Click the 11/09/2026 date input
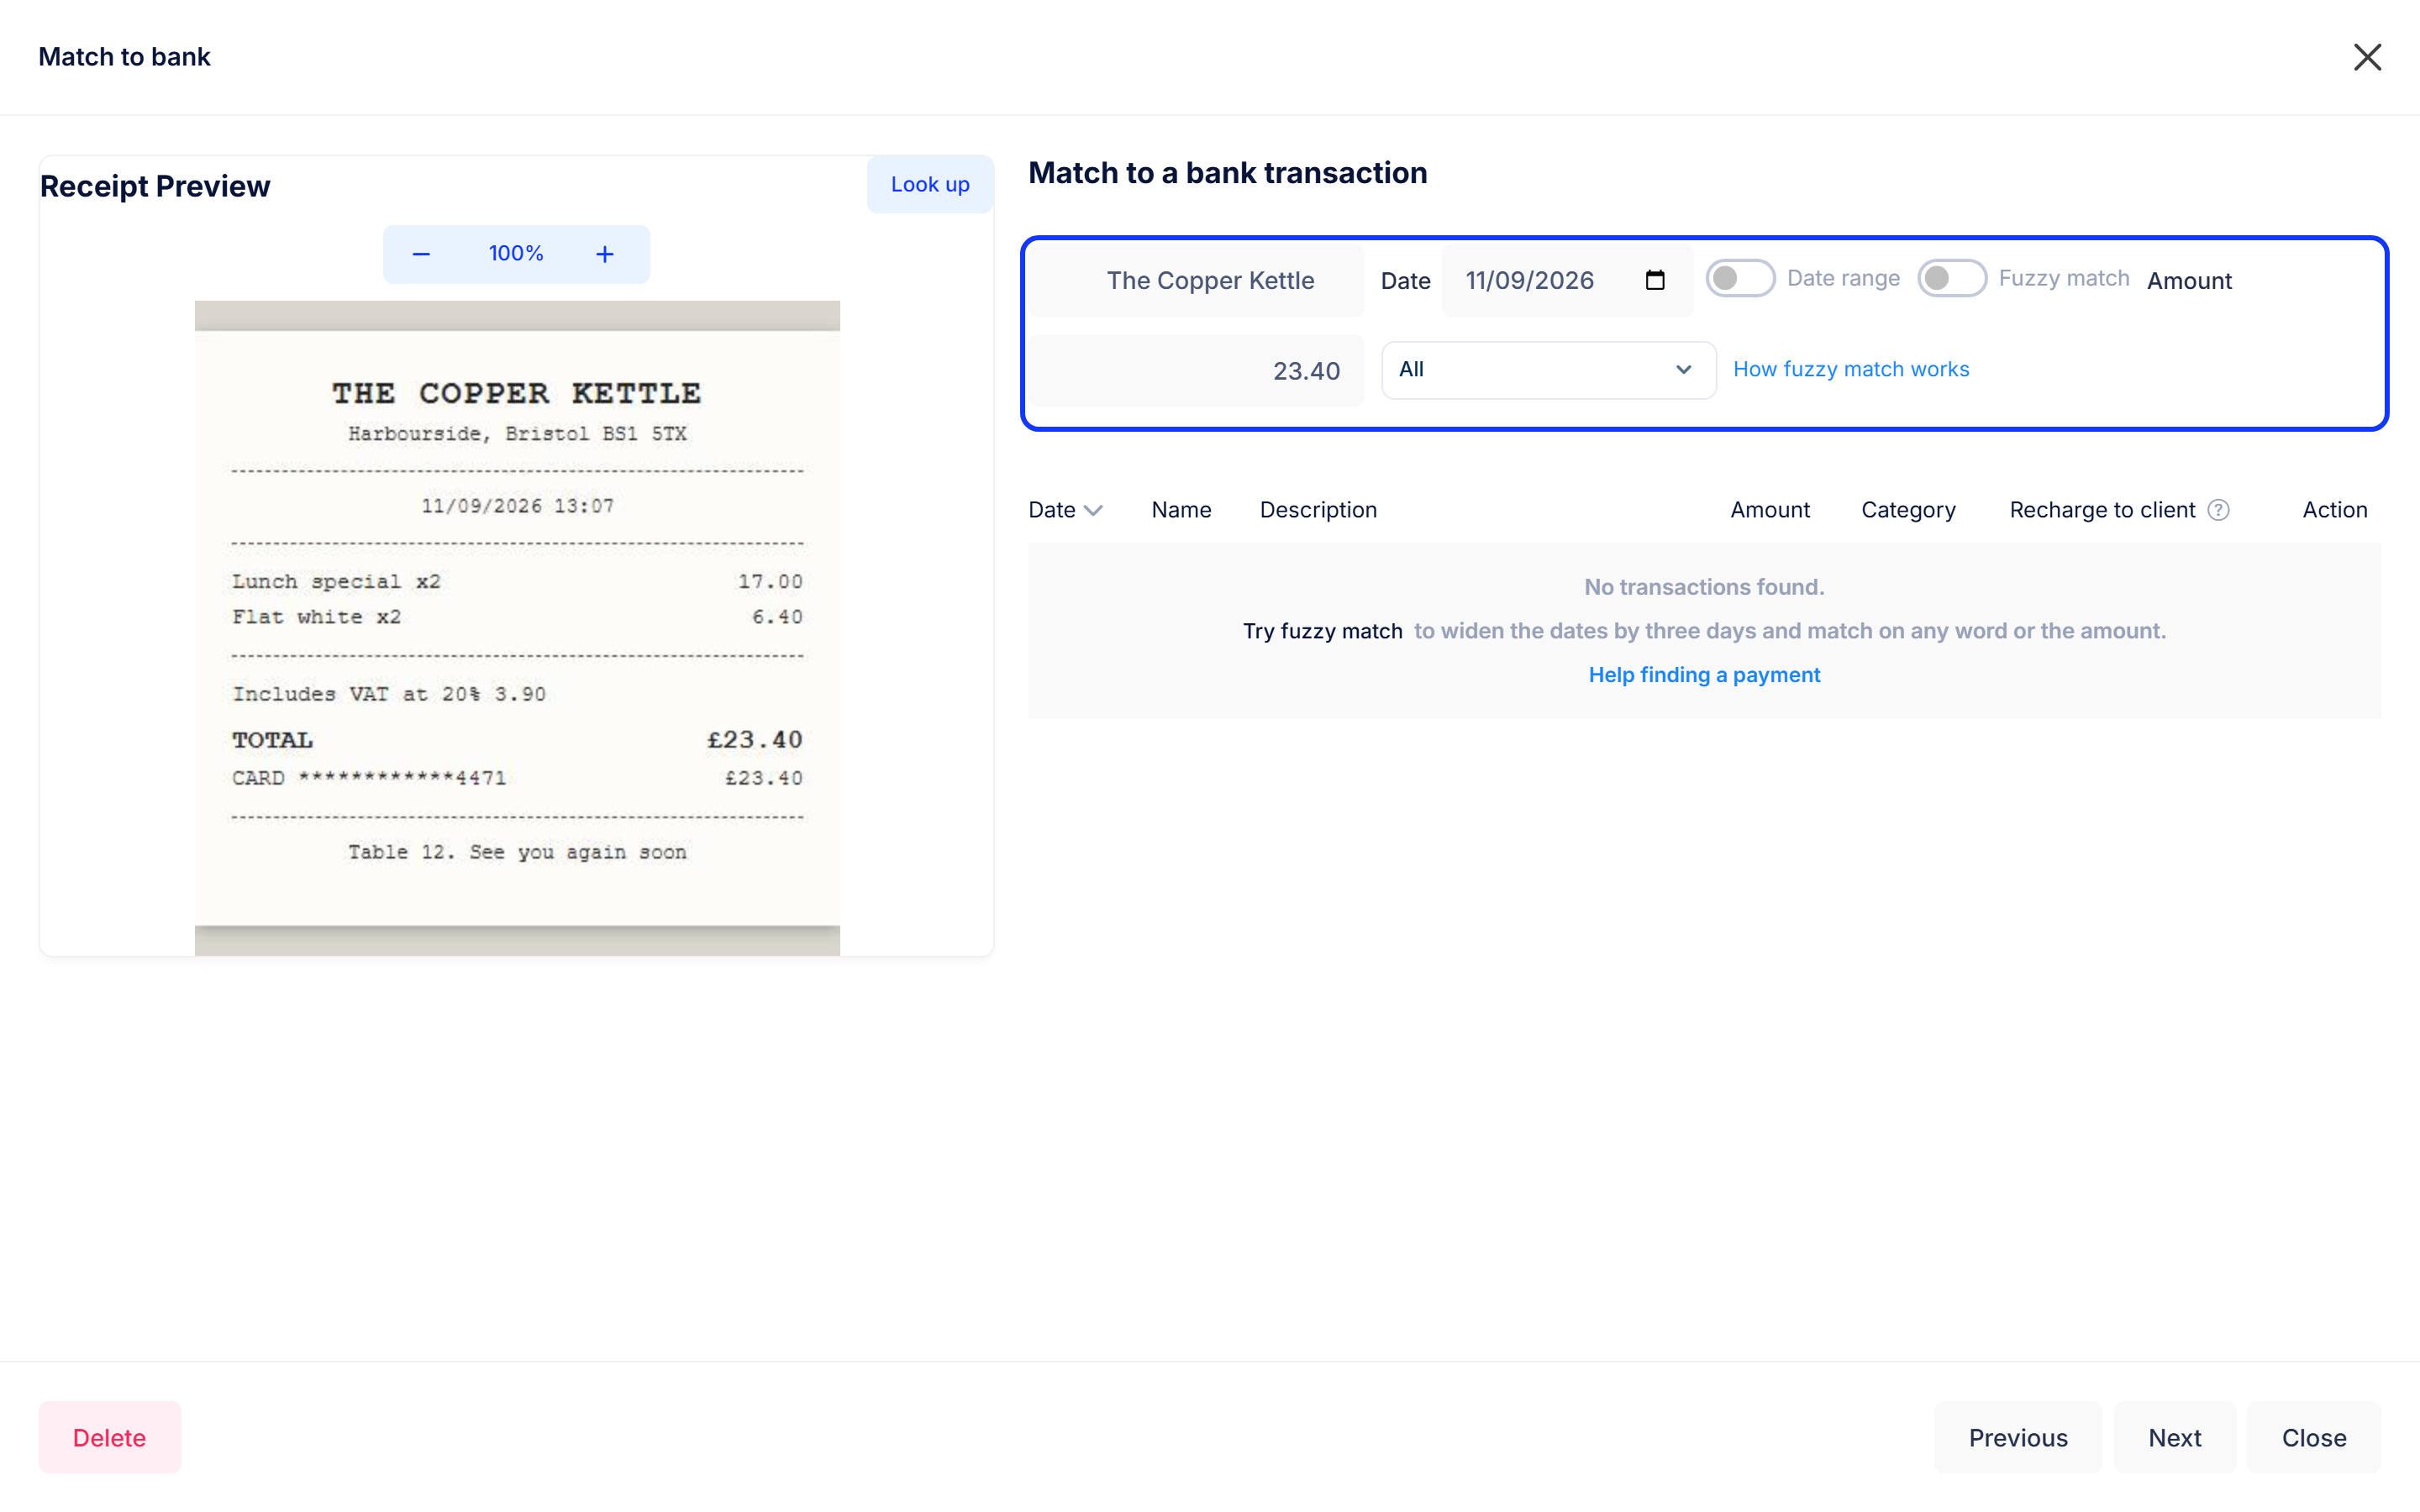Viewport: 2420px width, 1512px height. tap(1567, 281)
